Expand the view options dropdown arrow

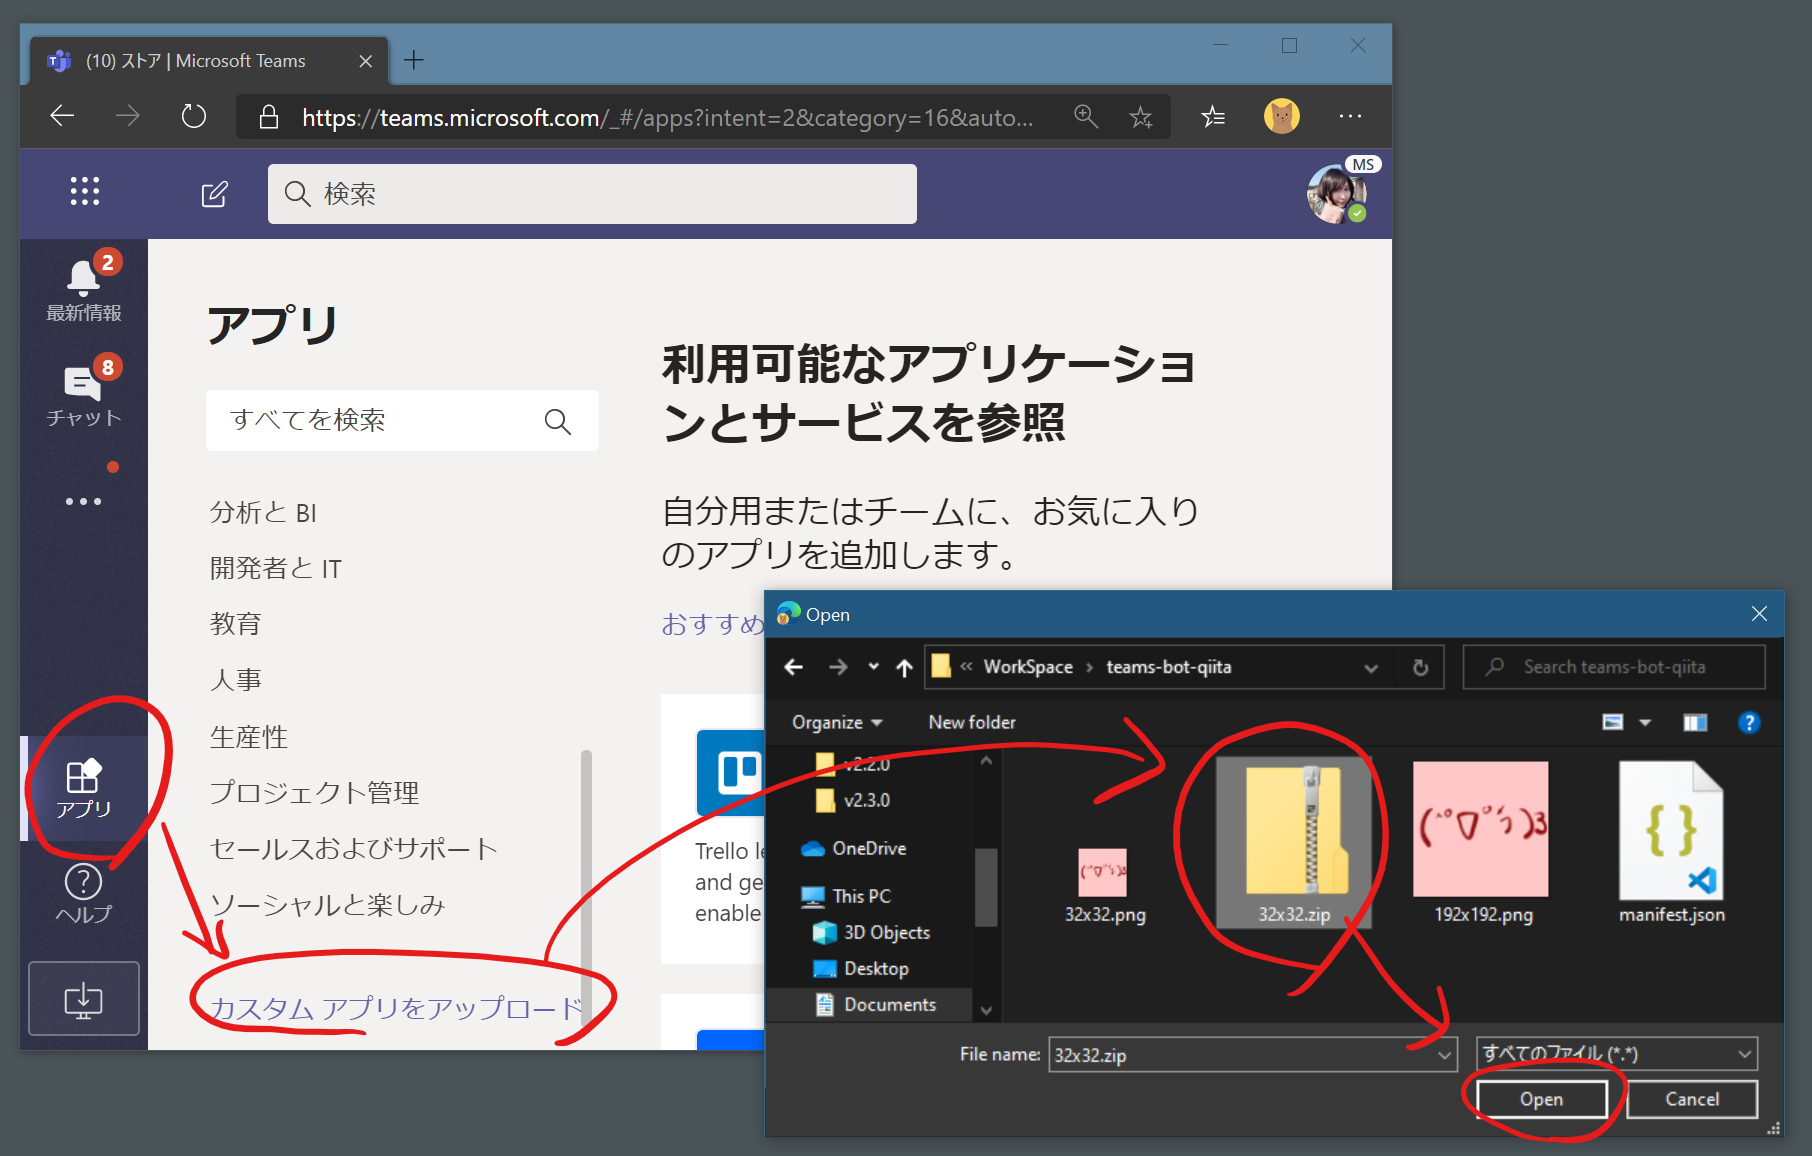[1645, 722]
